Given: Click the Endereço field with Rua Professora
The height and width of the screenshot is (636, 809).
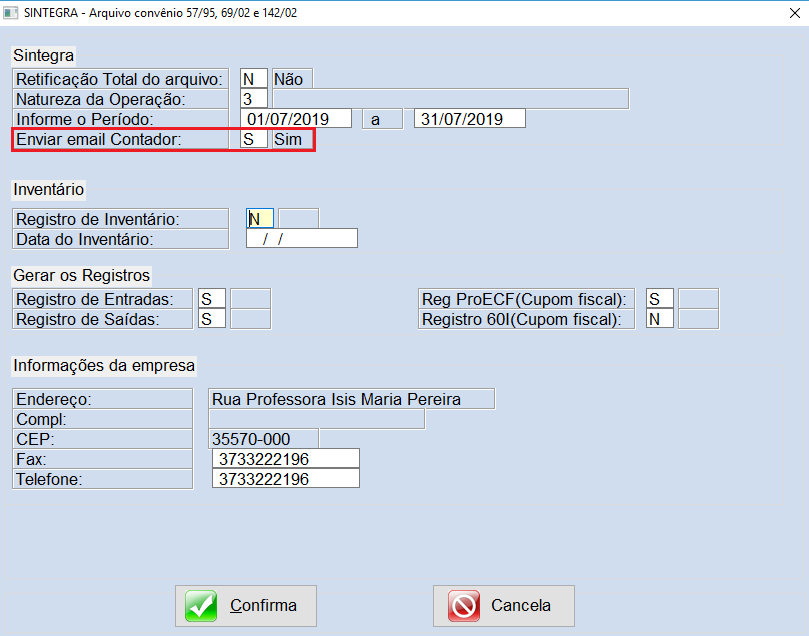Looking at the screenshot, I should point(351,399).
